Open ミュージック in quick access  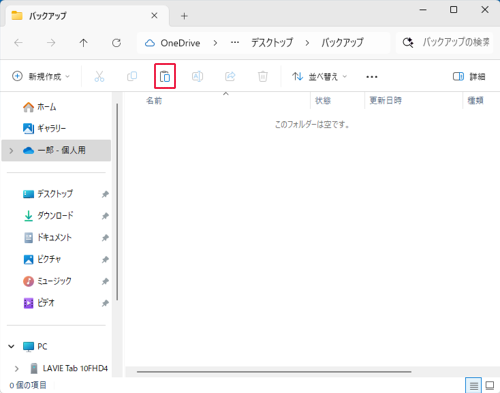coord(47,281)
